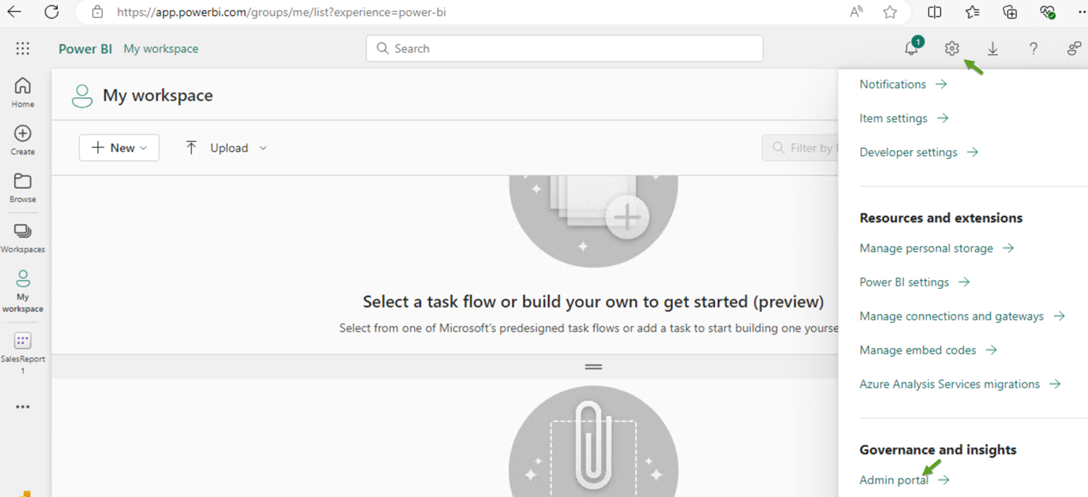Viewport: 1088px width, 497px height.
Task: Open the browser more options ellipsis
Action: [x=1080, y=12]
